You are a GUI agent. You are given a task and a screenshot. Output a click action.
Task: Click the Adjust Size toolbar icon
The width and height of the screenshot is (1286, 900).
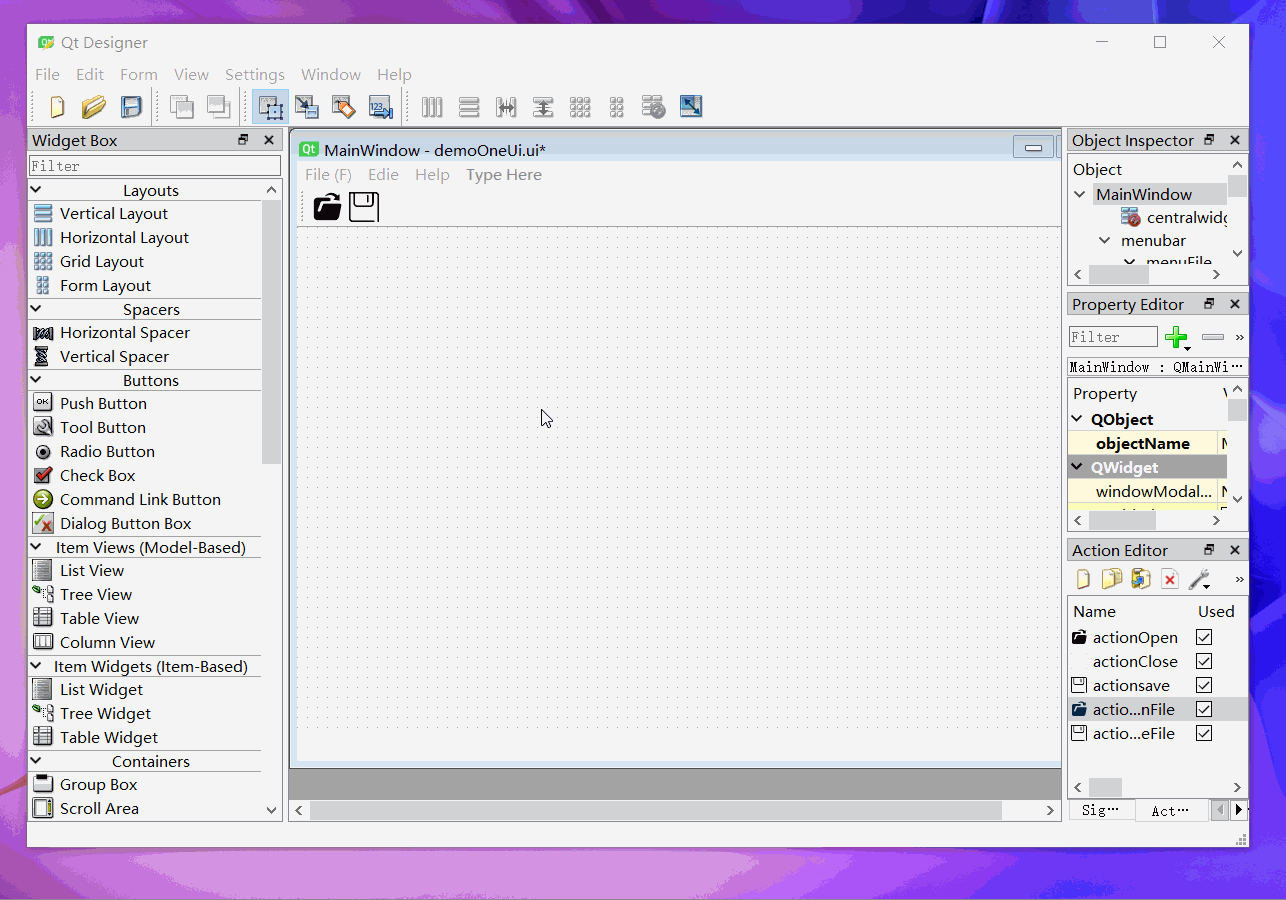click(x=691, y=106)
